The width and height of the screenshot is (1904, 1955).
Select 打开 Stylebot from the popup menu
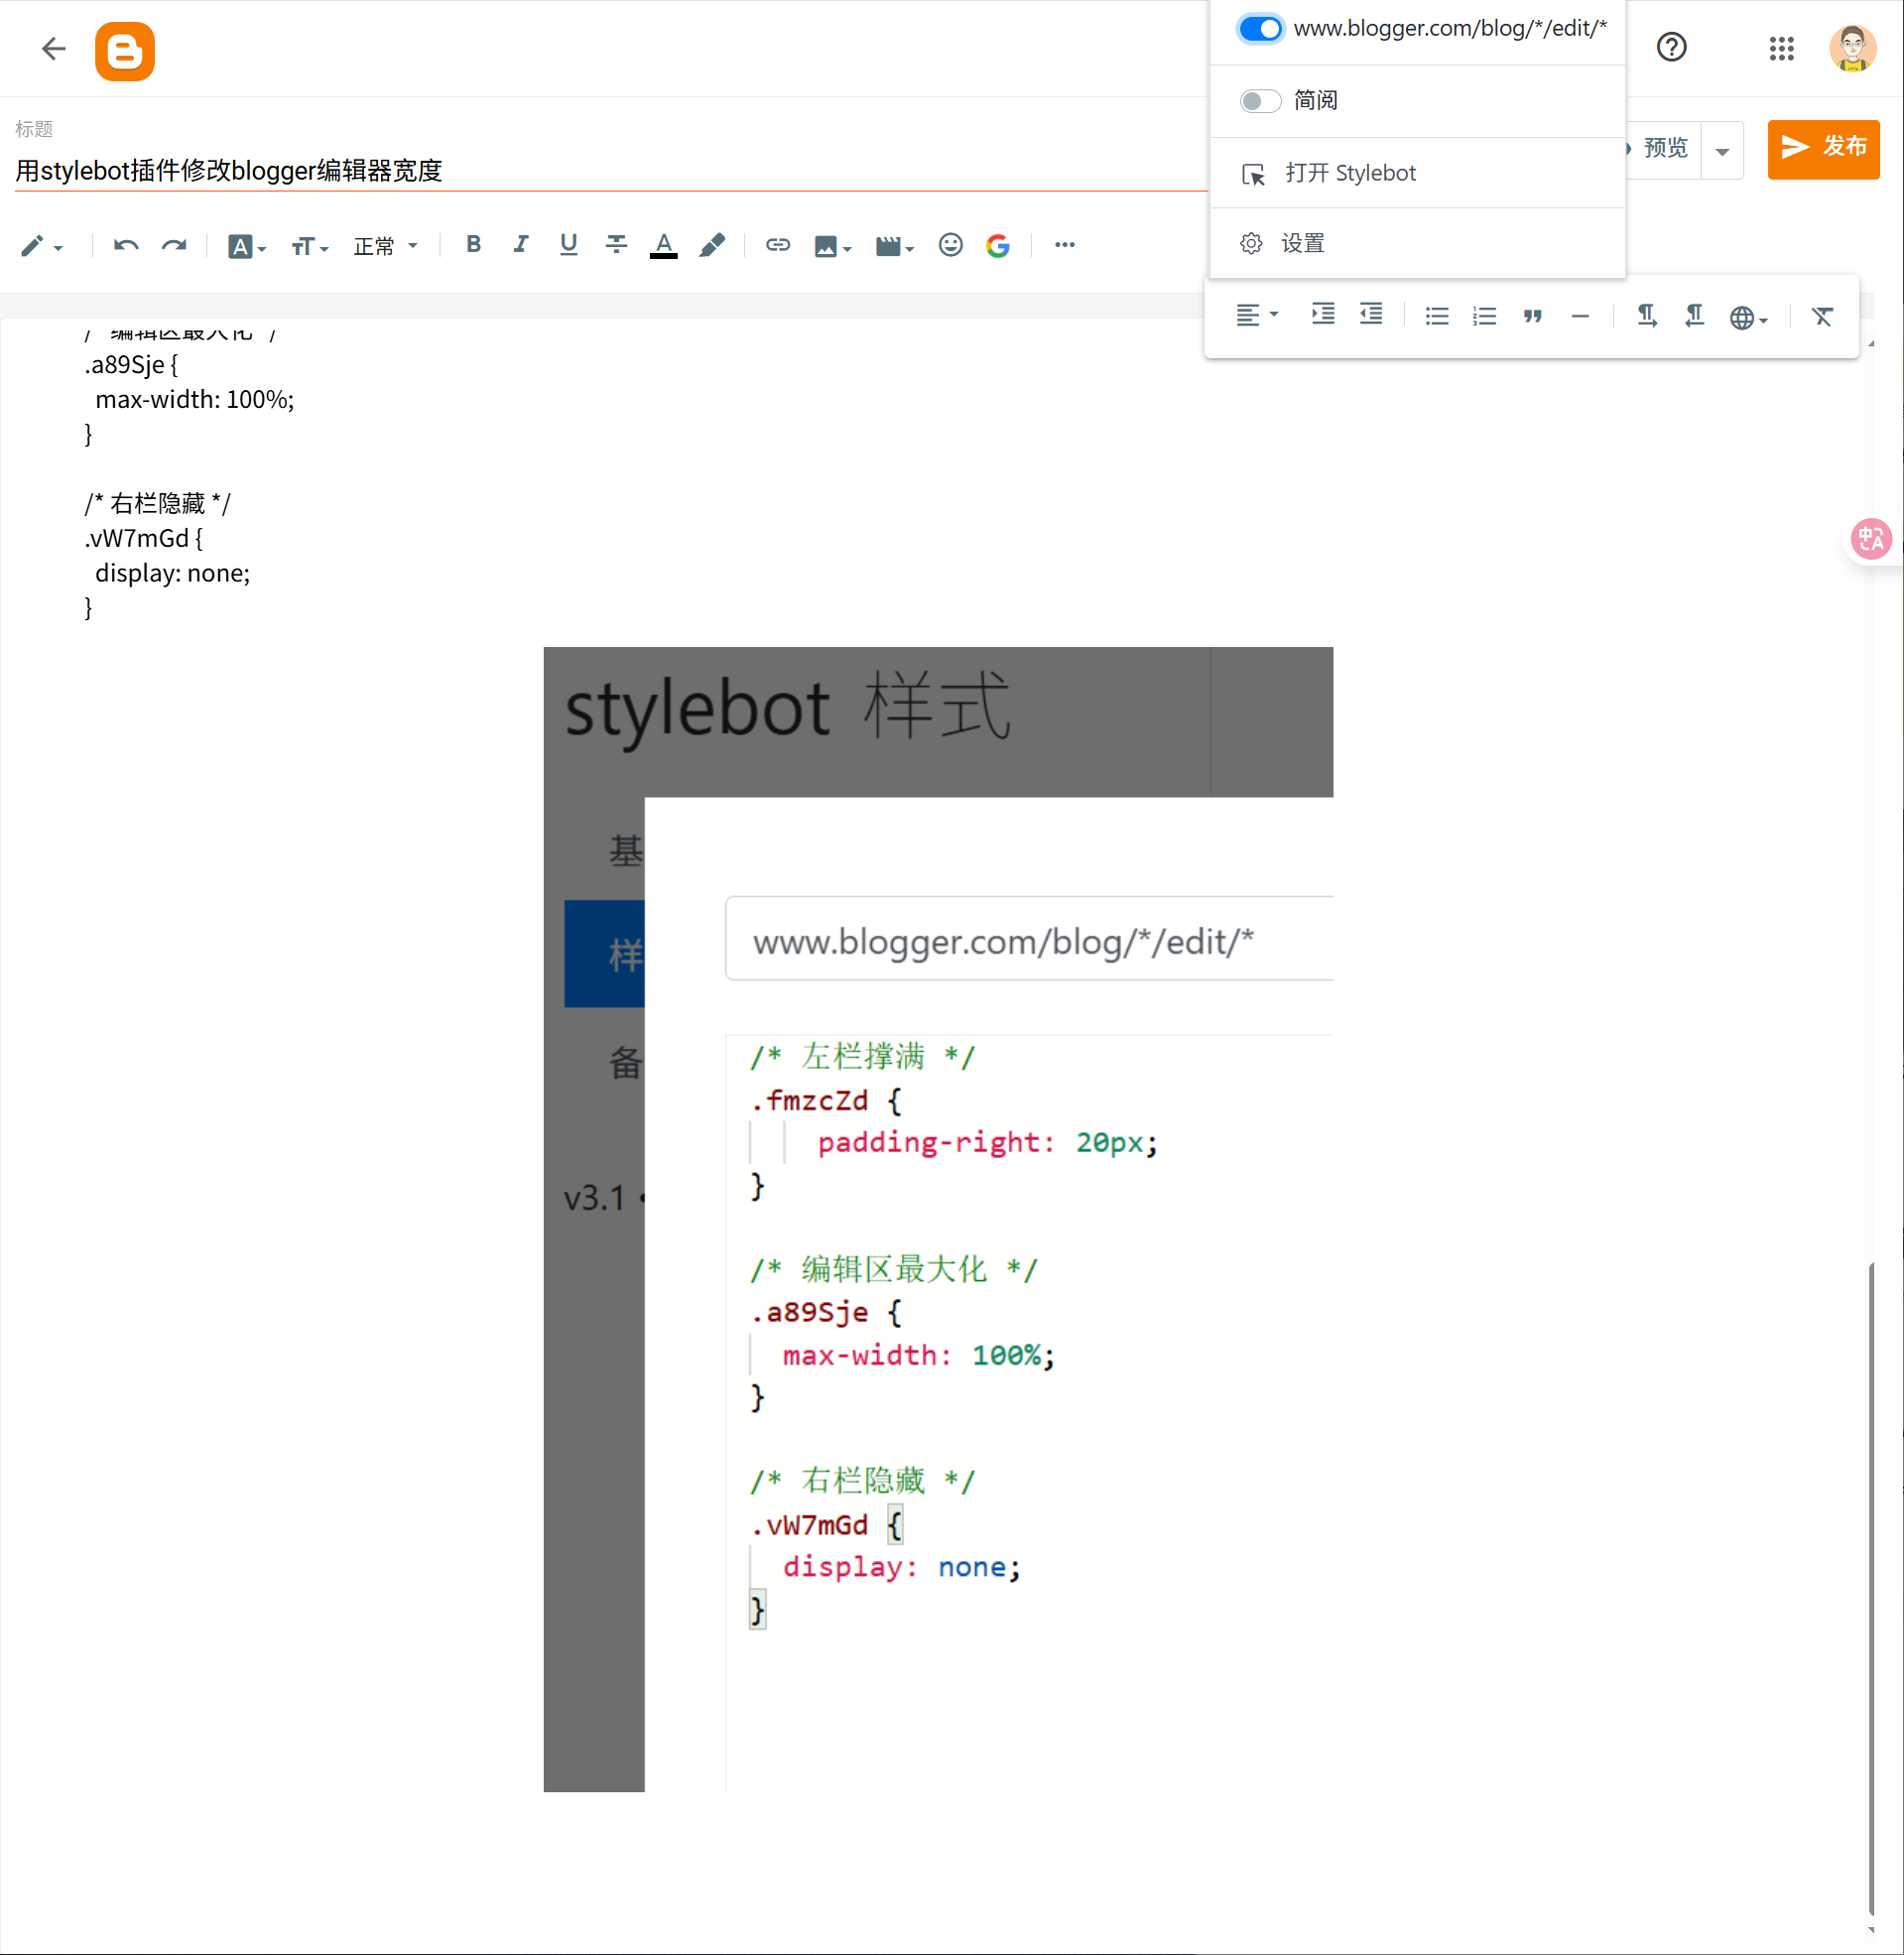click(1349, 173)
